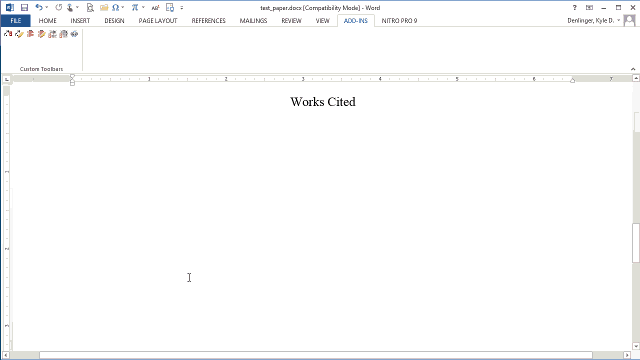This screenshot has width=640, height=360.
Task: Switch to the REFERENCES tab
Action: (x=209, y=20)
